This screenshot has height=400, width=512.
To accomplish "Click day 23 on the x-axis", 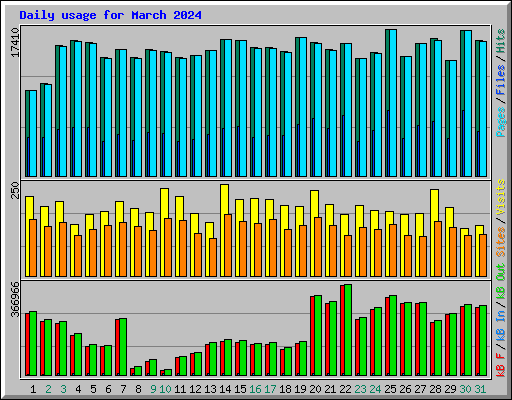I will (x=360, y=389).
